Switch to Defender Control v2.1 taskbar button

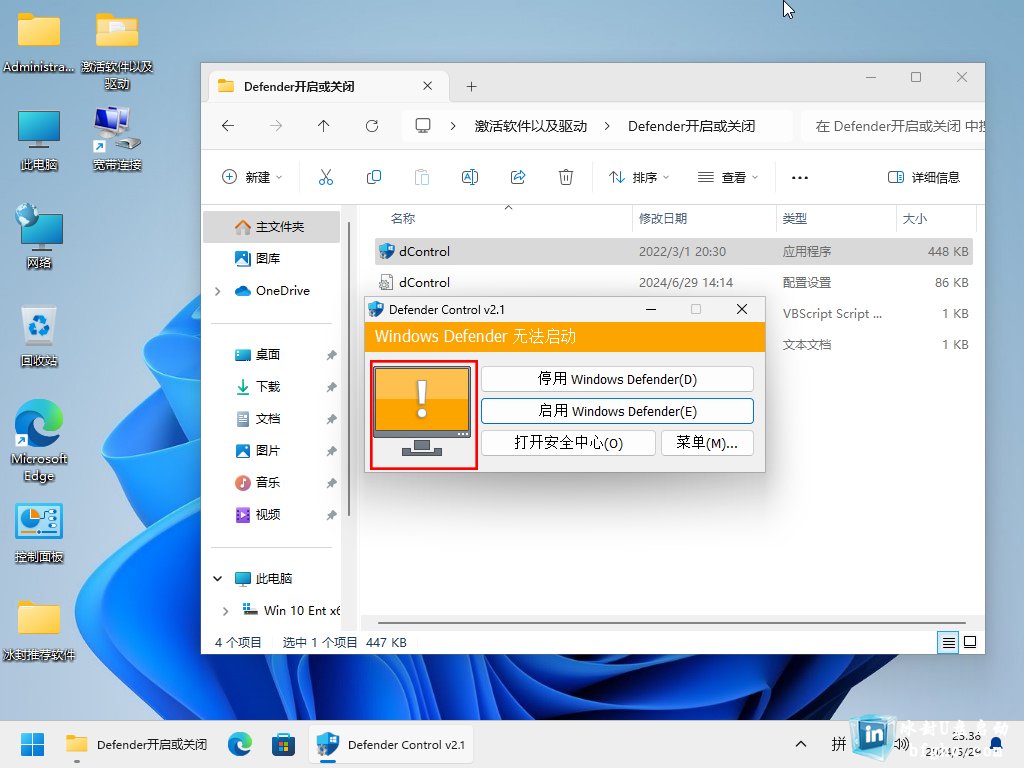pyautogui.click(x=391, y=744)
